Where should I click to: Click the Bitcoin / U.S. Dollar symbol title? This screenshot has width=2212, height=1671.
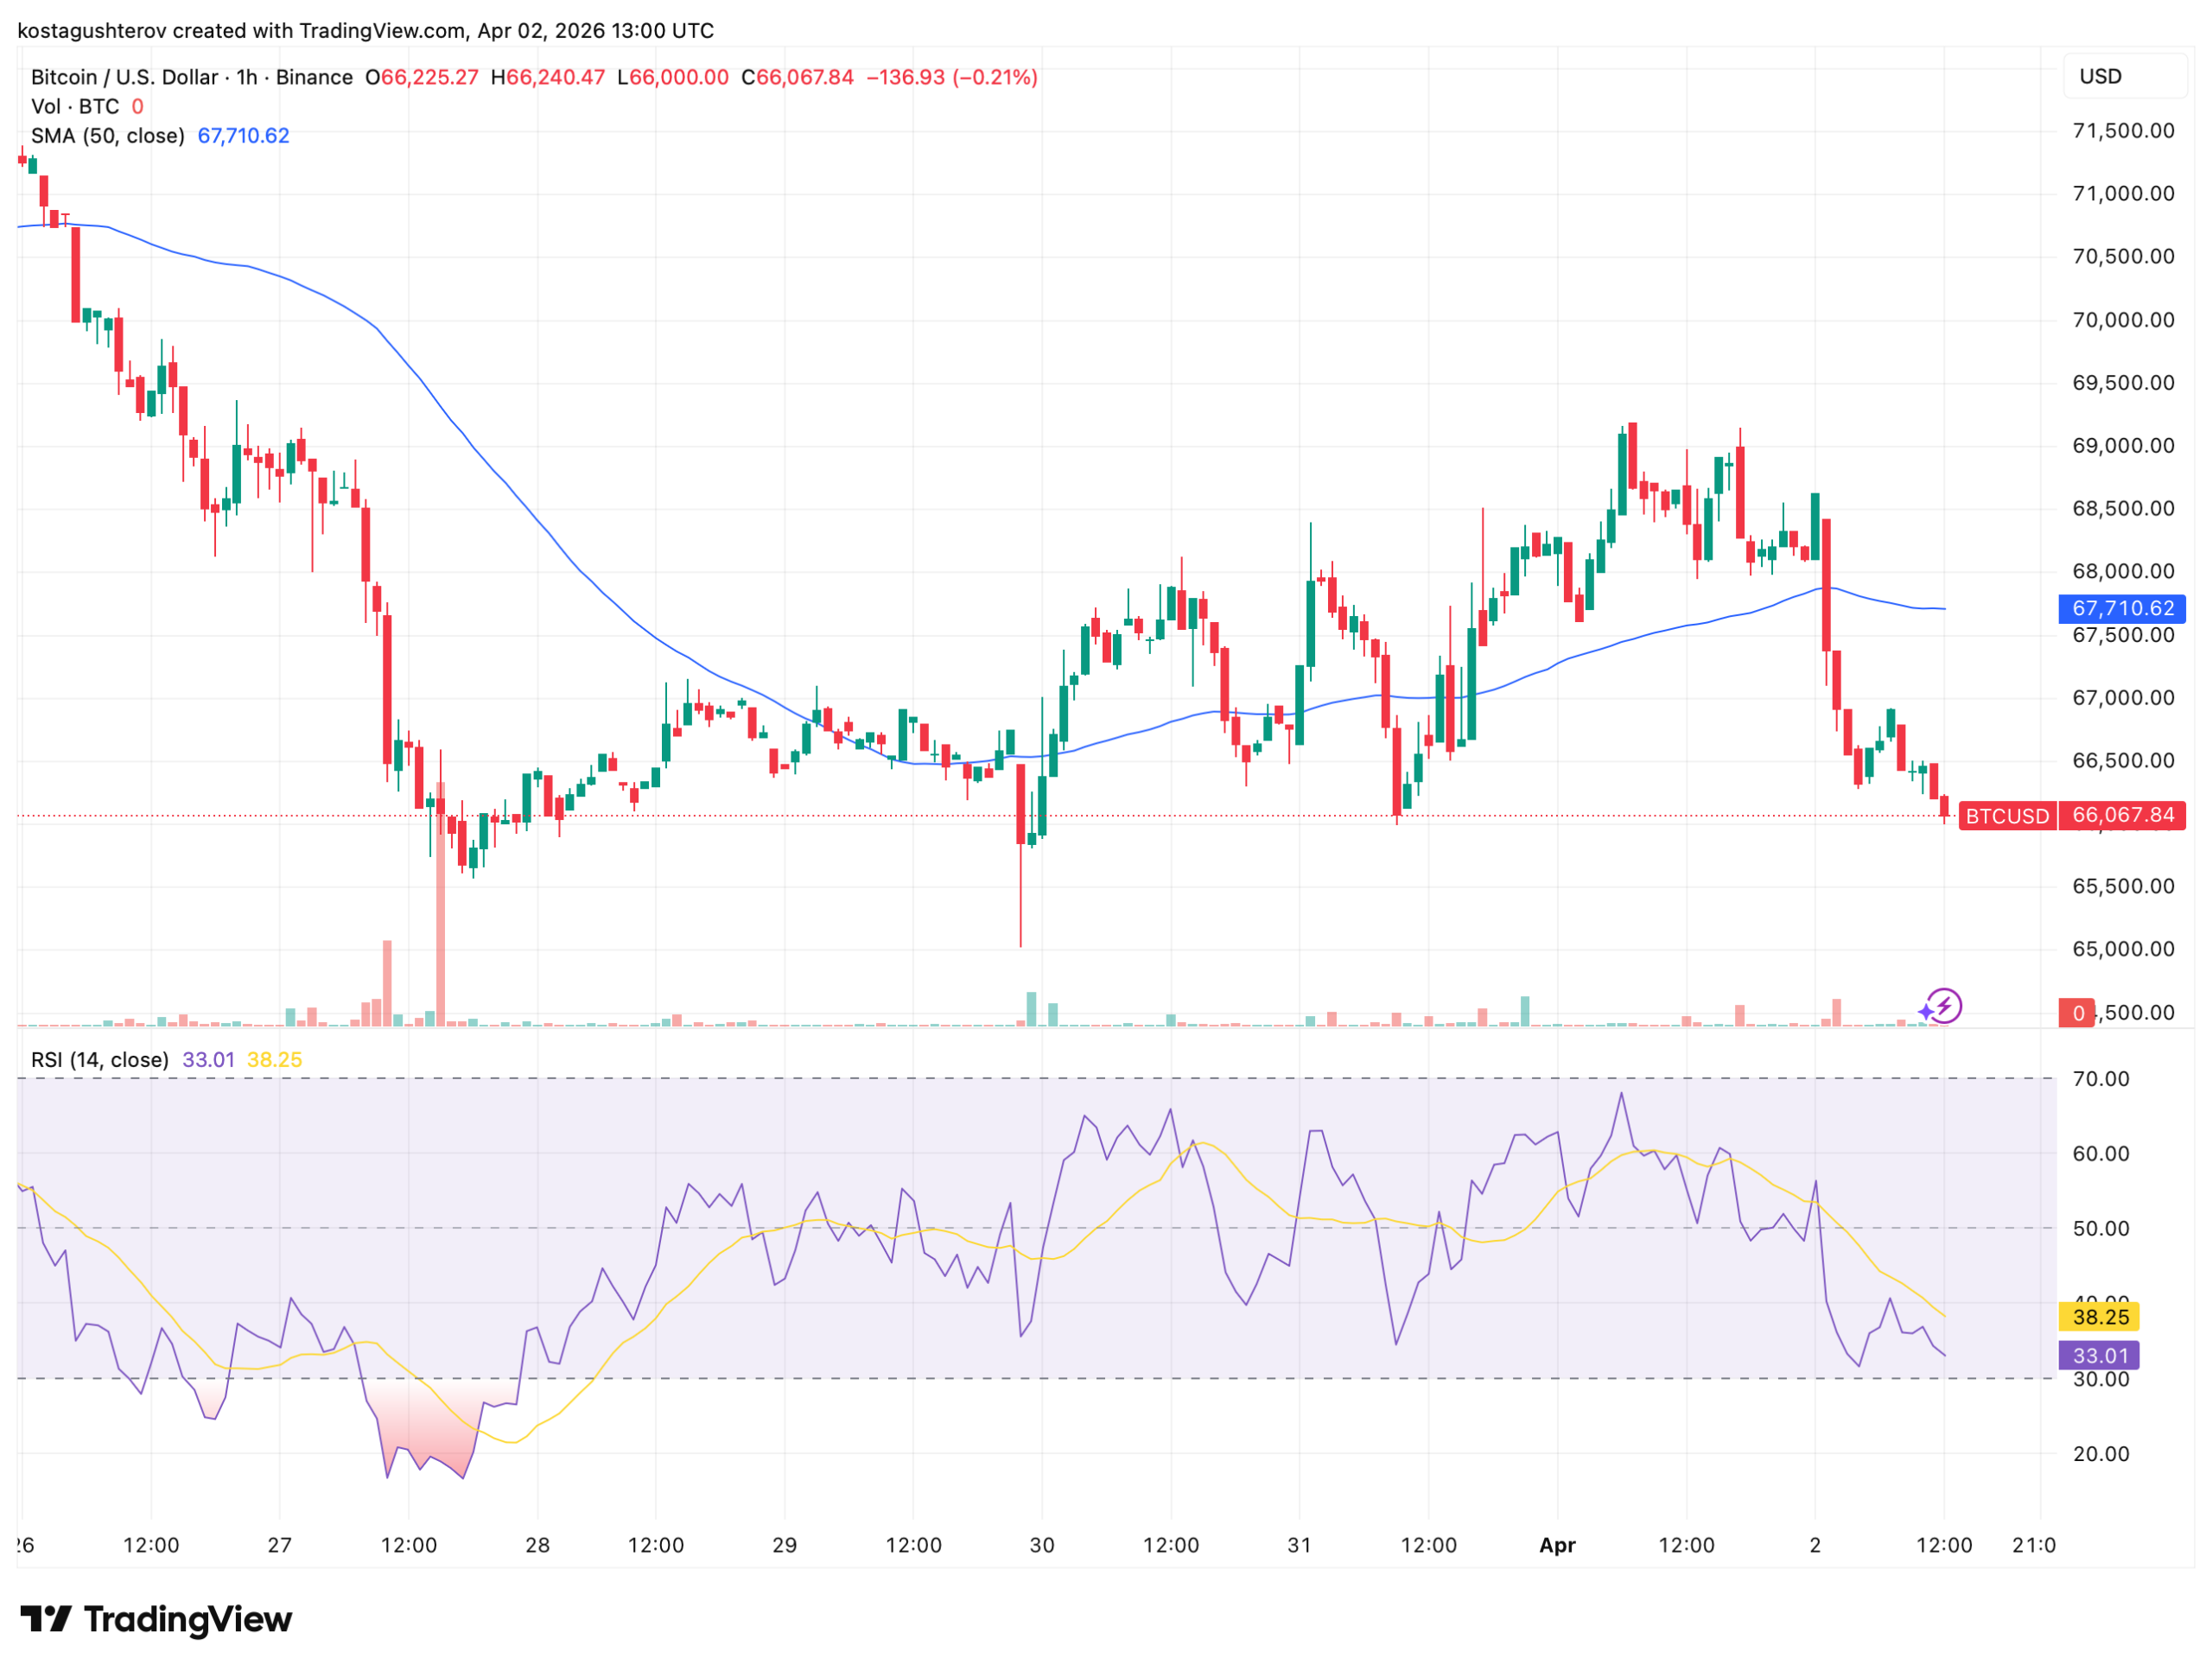[x=124, y=77]
